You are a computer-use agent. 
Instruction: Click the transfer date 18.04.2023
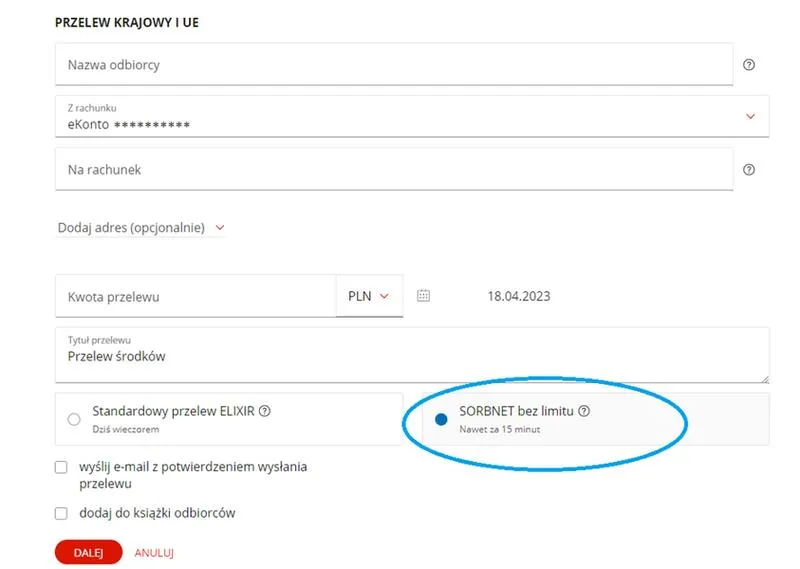tap(519, 296)
